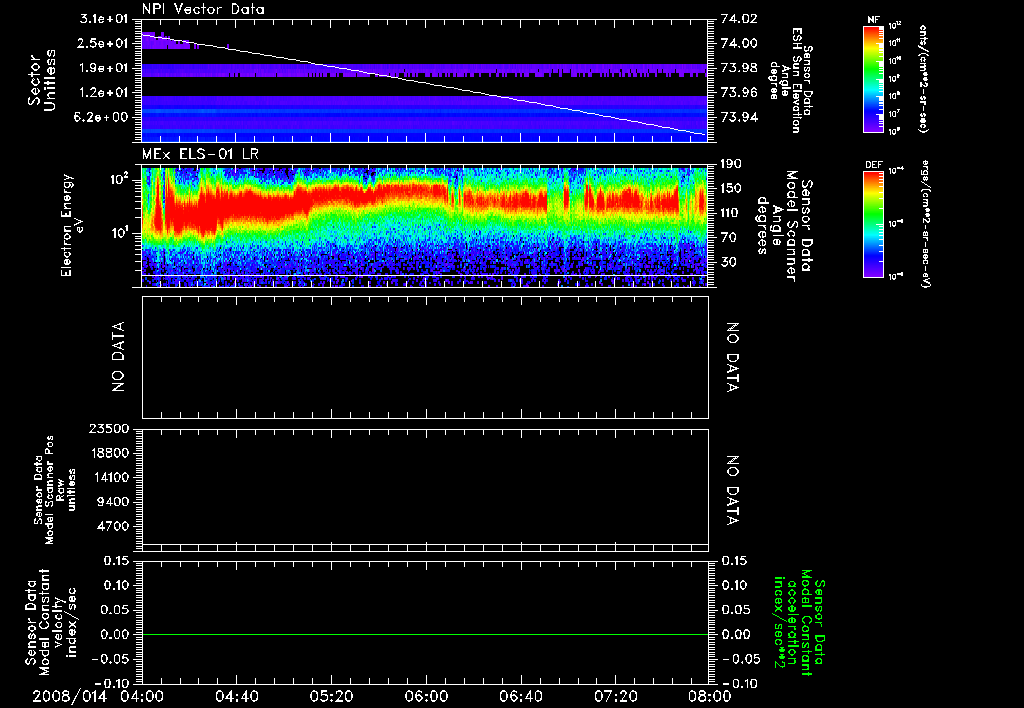Select the 'MEx ELS-01 LR' panel title
This screenshot has width=1024, height=708.
click(200, 154)
